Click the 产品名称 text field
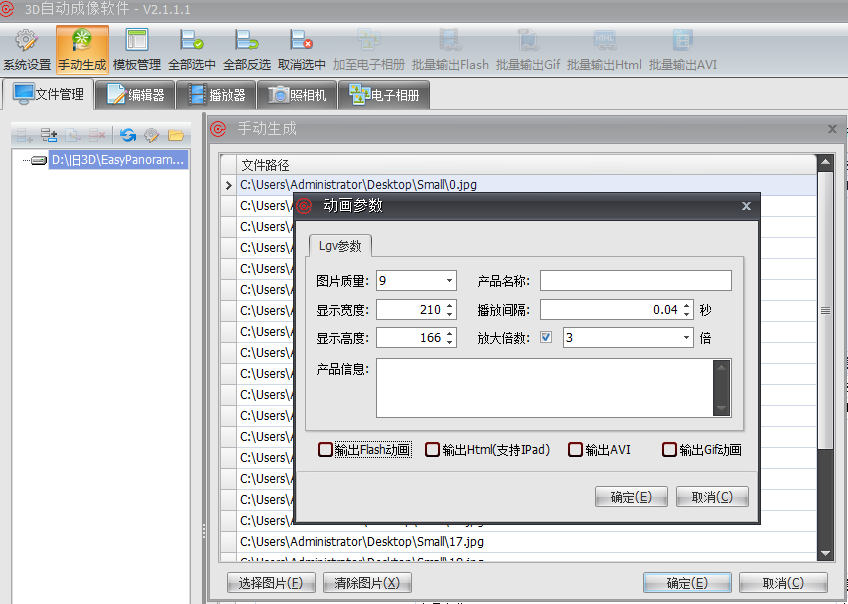 coord(635,281)
